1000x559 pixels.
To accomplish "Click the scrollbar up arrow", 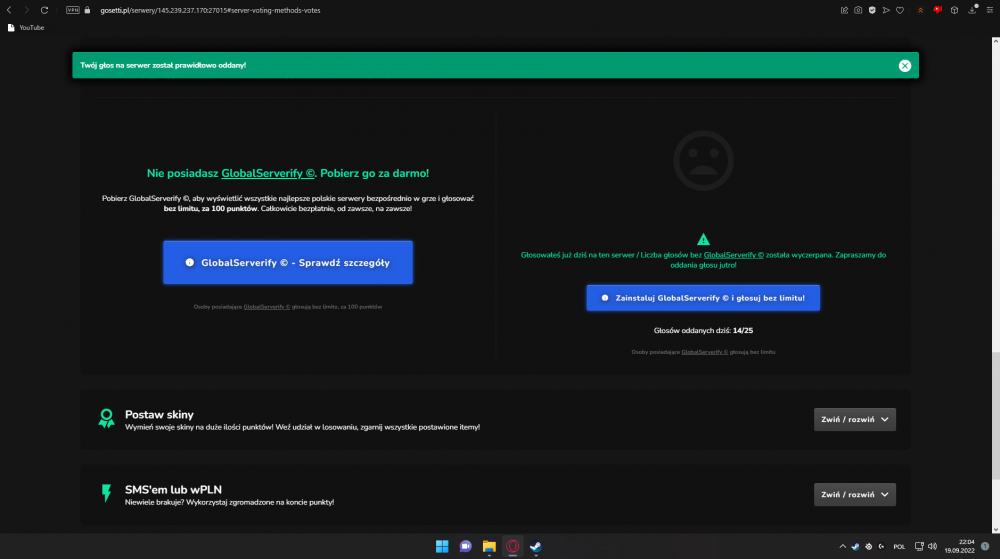I will point(996,42).
